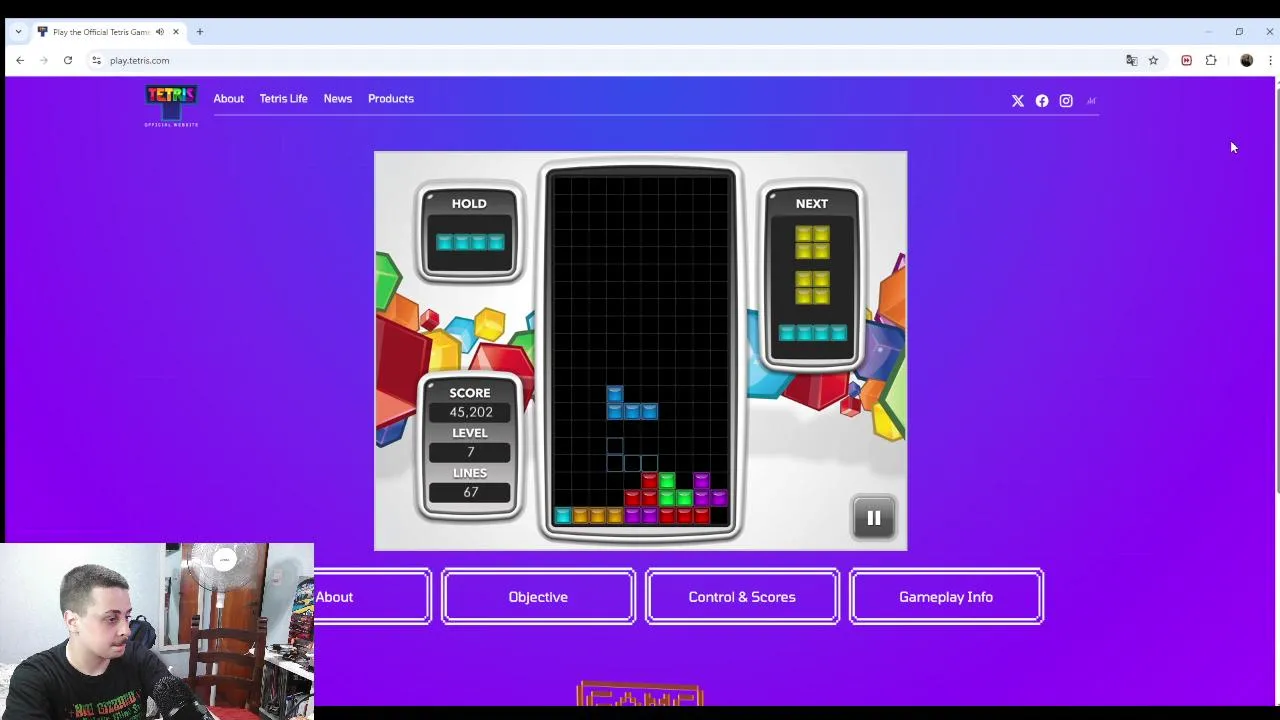The height and width of the screenshot is (720, 1280).
Task: Open the News menu item
Action: (337, 99)
